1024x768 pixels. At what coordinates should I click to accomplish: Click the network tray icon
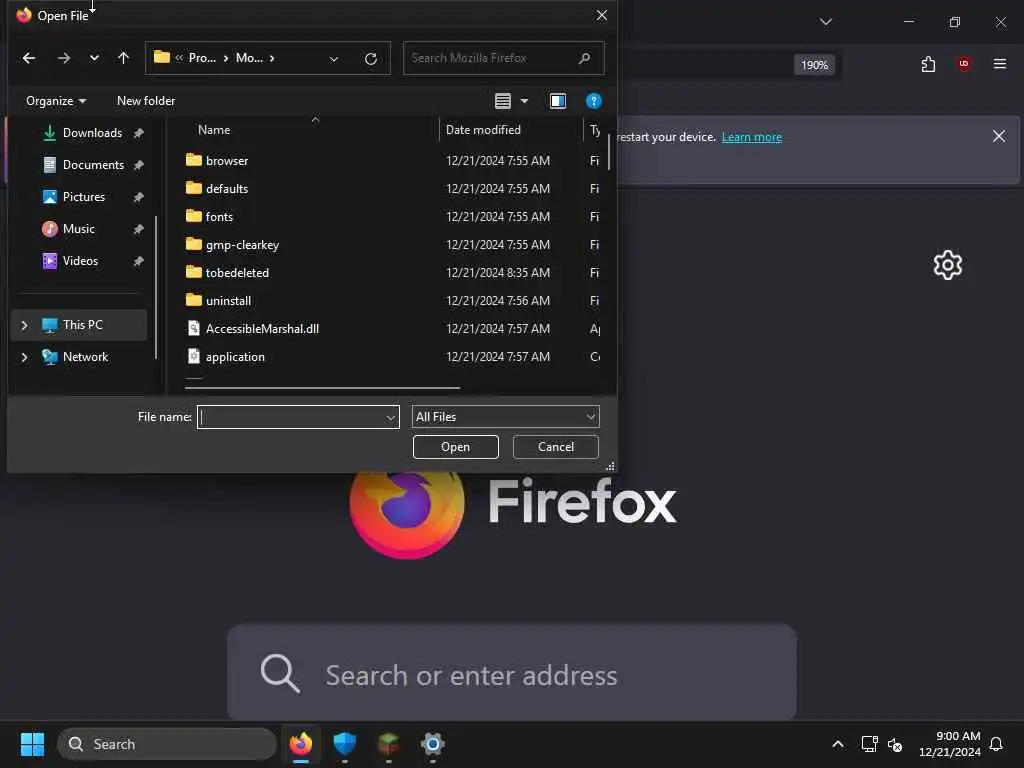click(x=869, y=744)
